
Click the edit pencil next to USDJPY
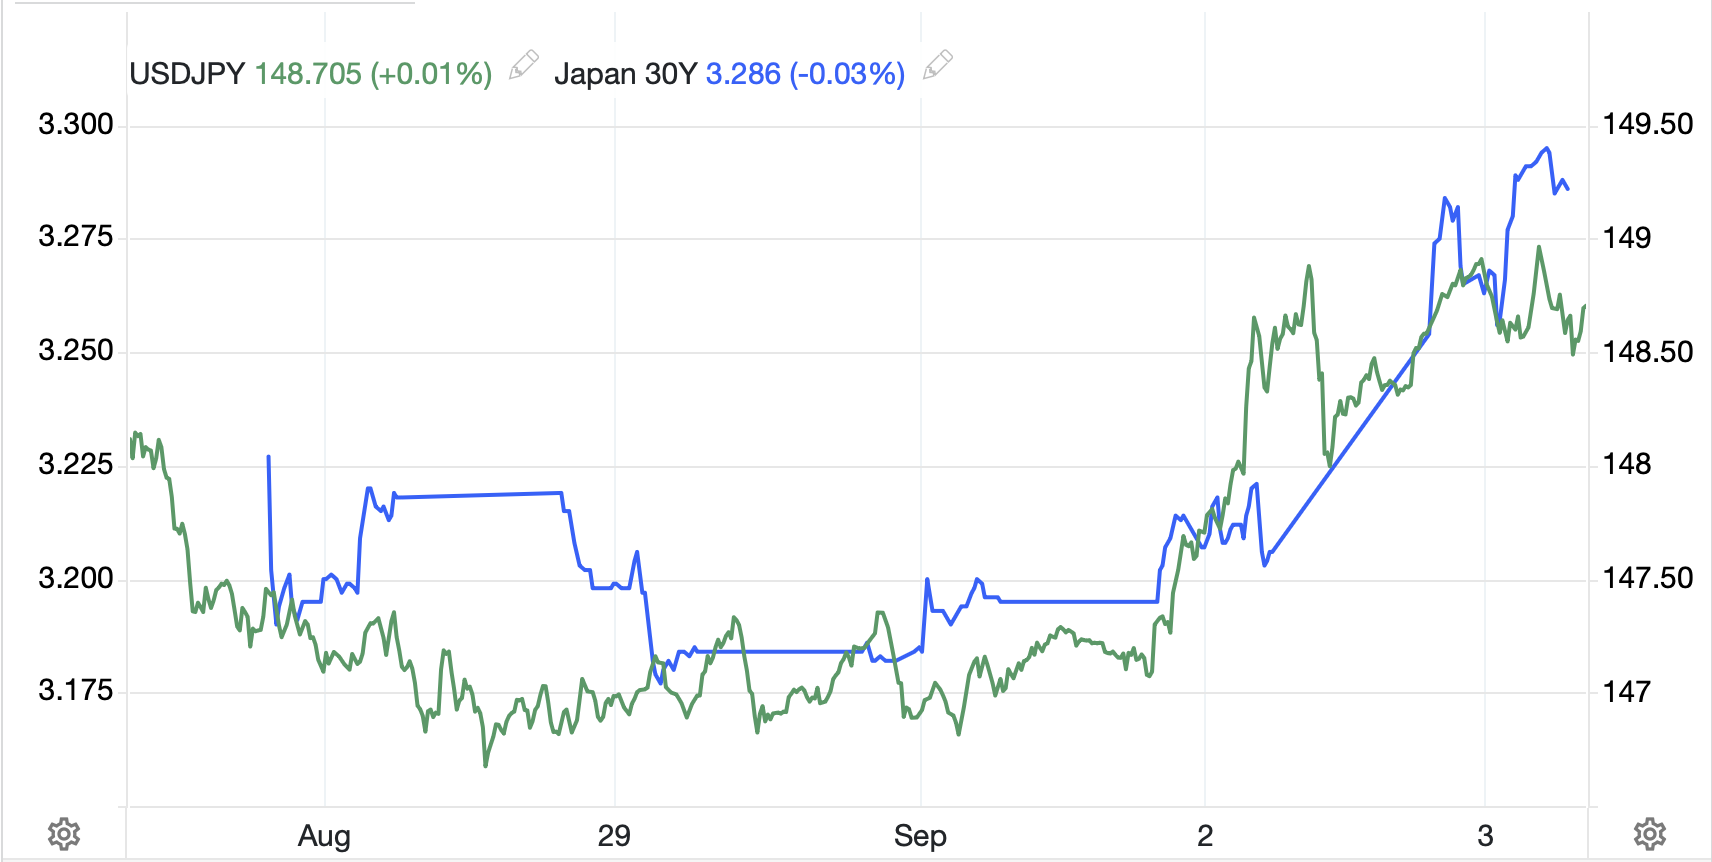(523, 66)
